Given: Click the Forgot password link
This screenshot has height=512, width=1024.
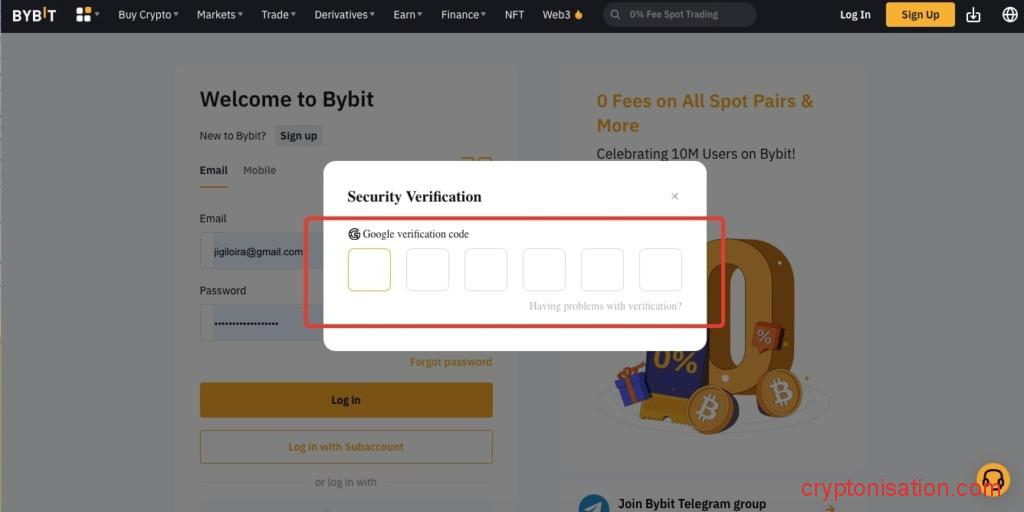Looking at the screenshot, I should coord(450,362).
